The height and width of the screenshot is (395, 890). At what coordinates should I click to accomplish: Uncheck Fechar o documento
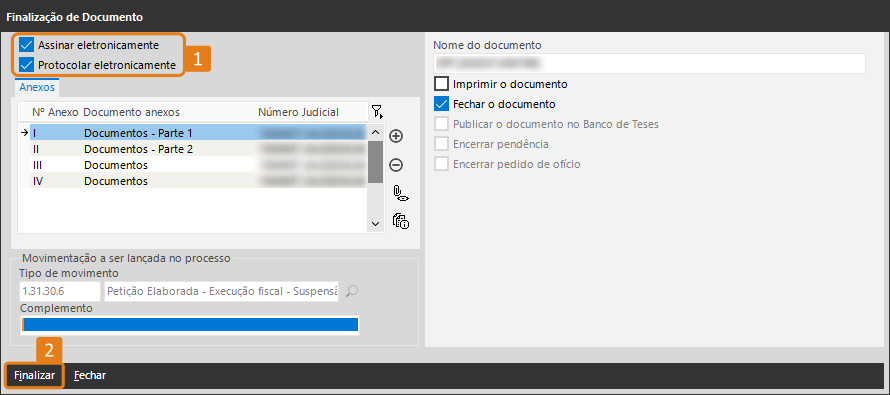(x=441, y=104)
